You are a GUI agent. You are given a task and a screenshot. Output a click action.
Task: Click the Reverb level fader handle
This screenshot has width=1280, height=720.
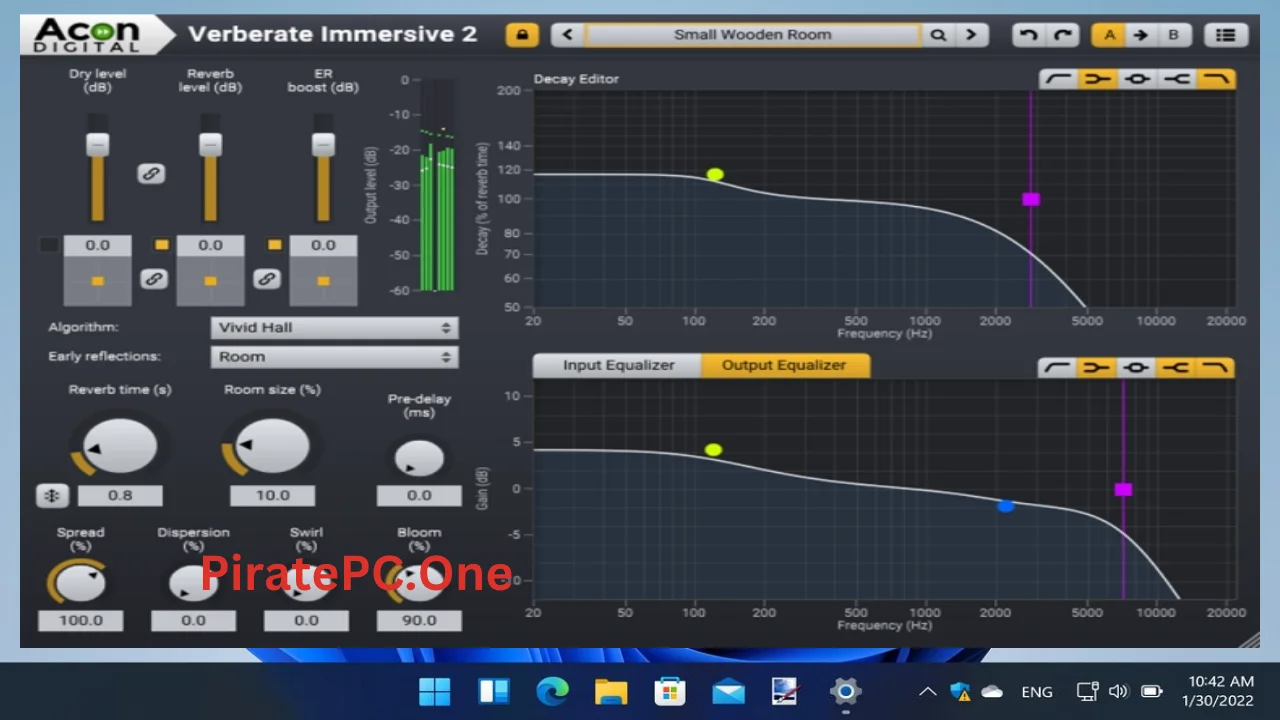point(210,144)
